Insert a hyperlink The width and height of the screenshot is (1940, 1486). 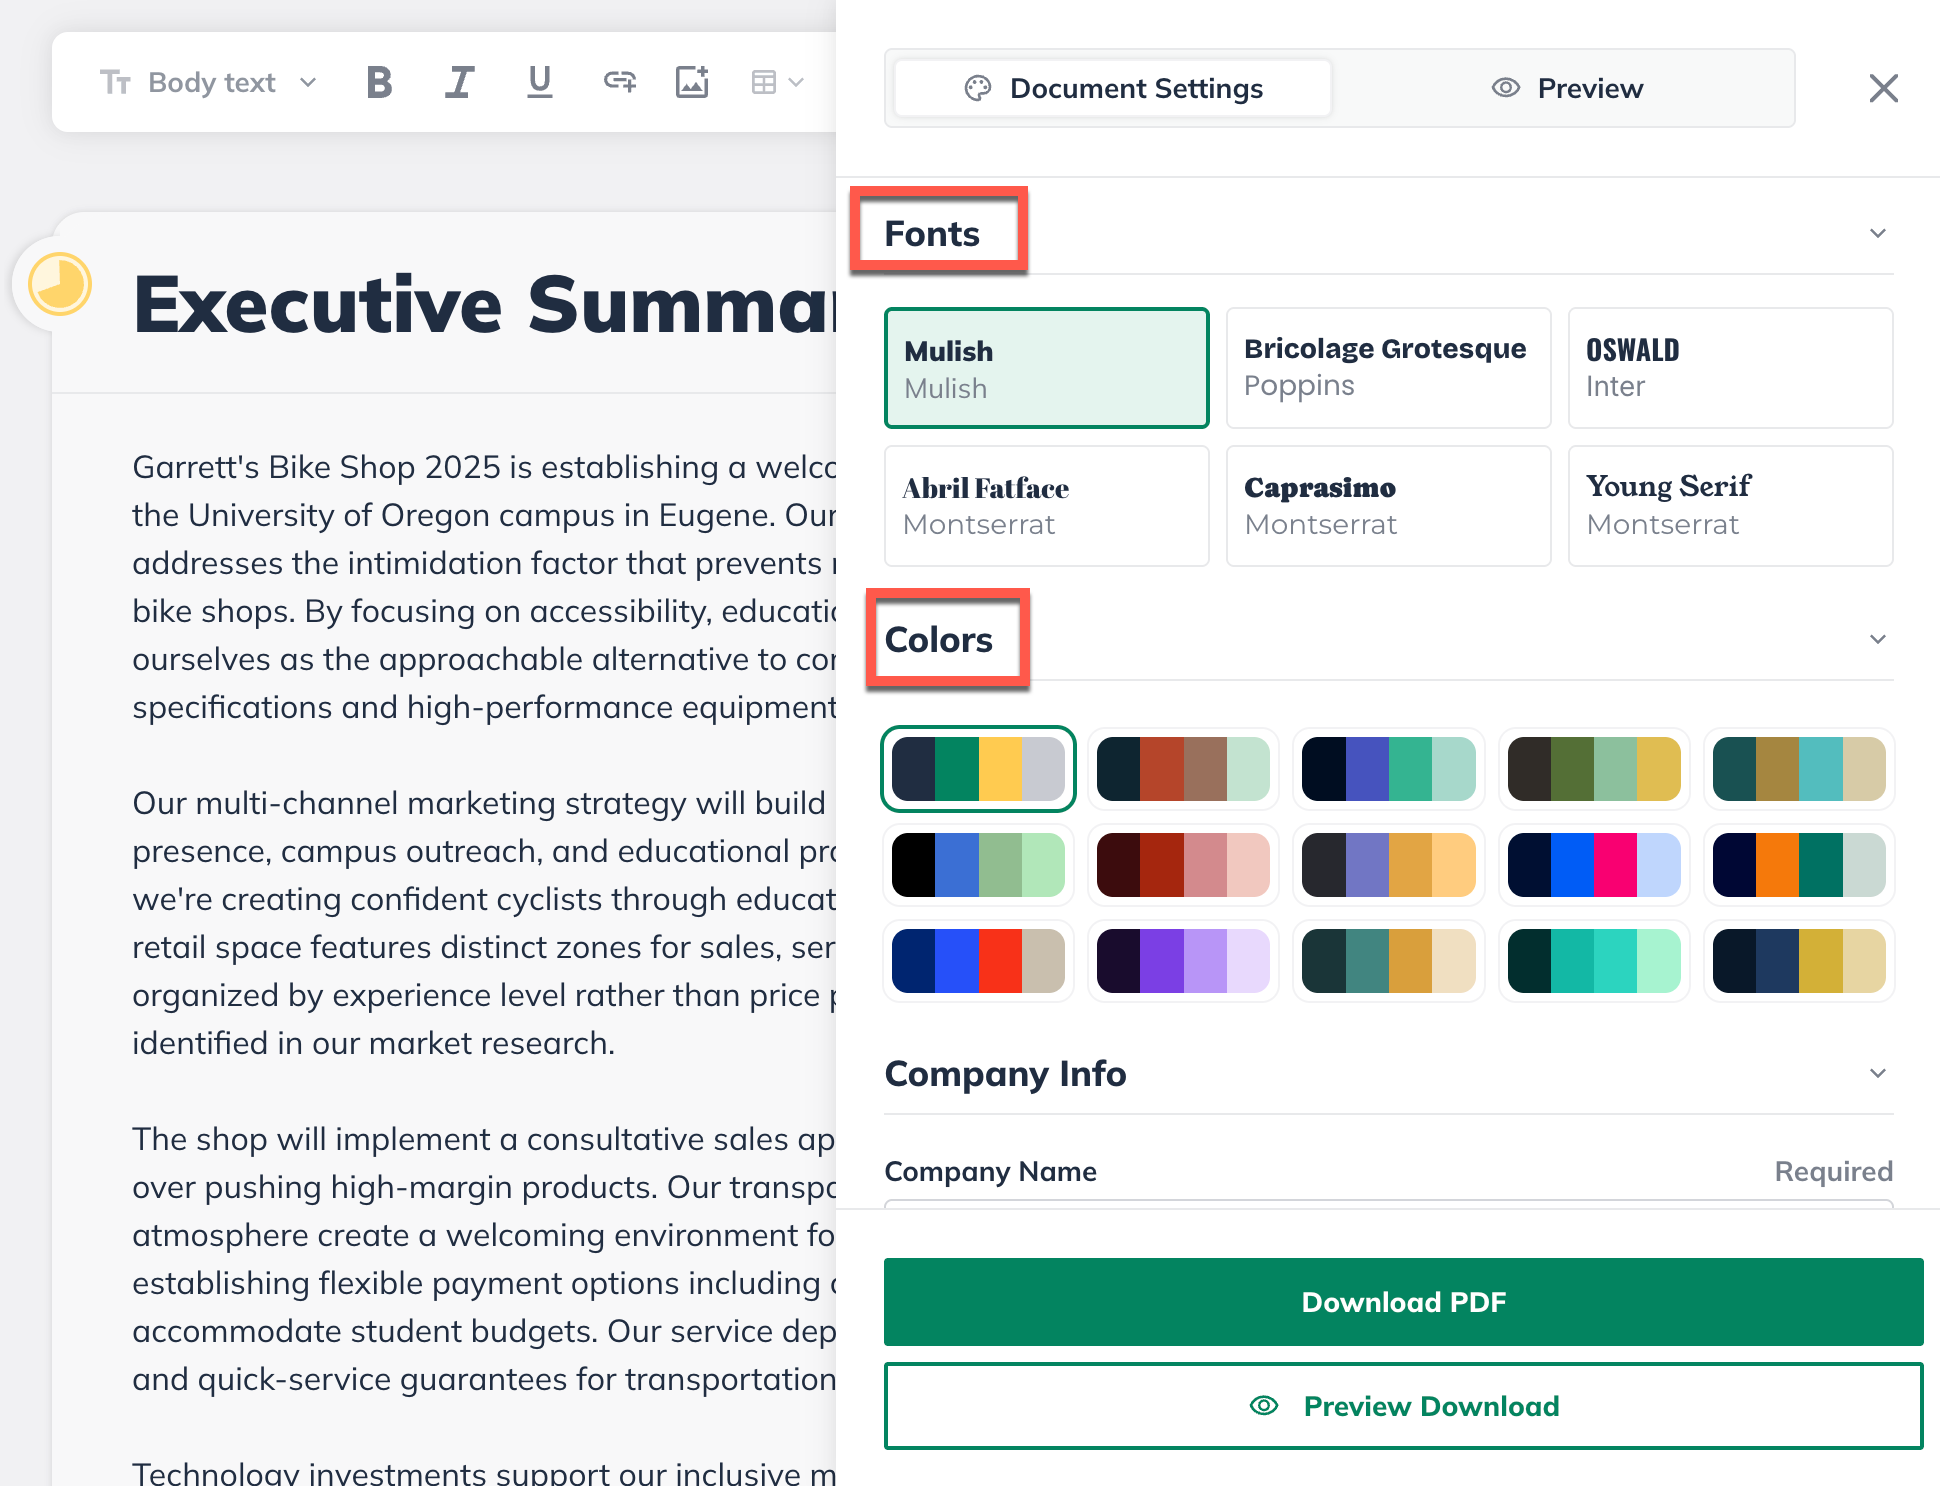[x=619, y=82]
